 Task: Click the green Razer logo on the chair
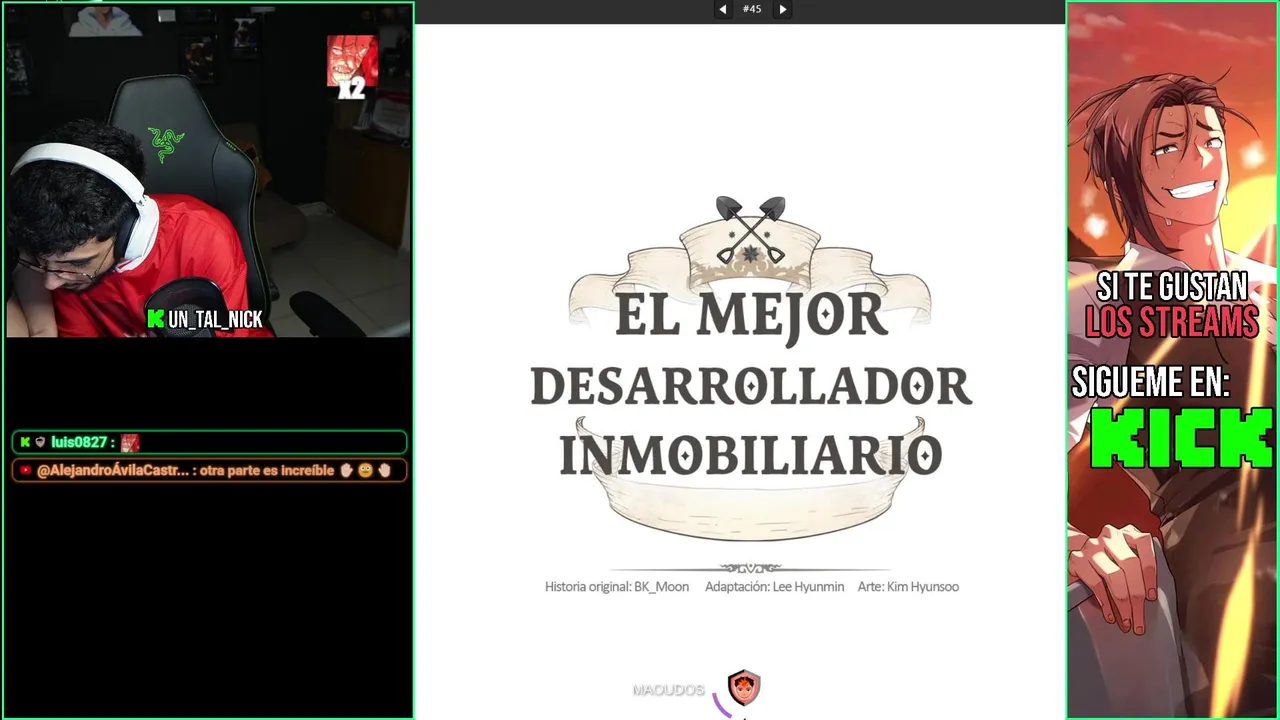pos(166,144)
